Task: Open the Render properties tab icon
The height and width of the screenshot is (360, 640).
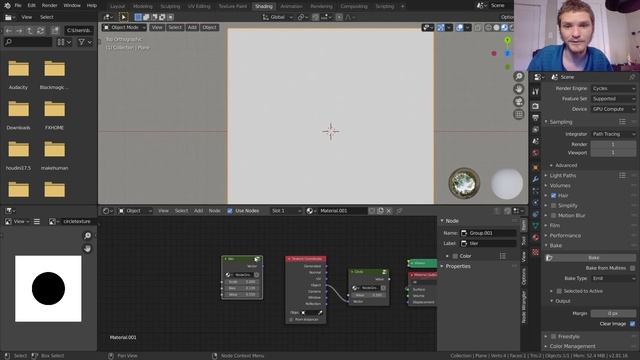Action: point(536,106)
